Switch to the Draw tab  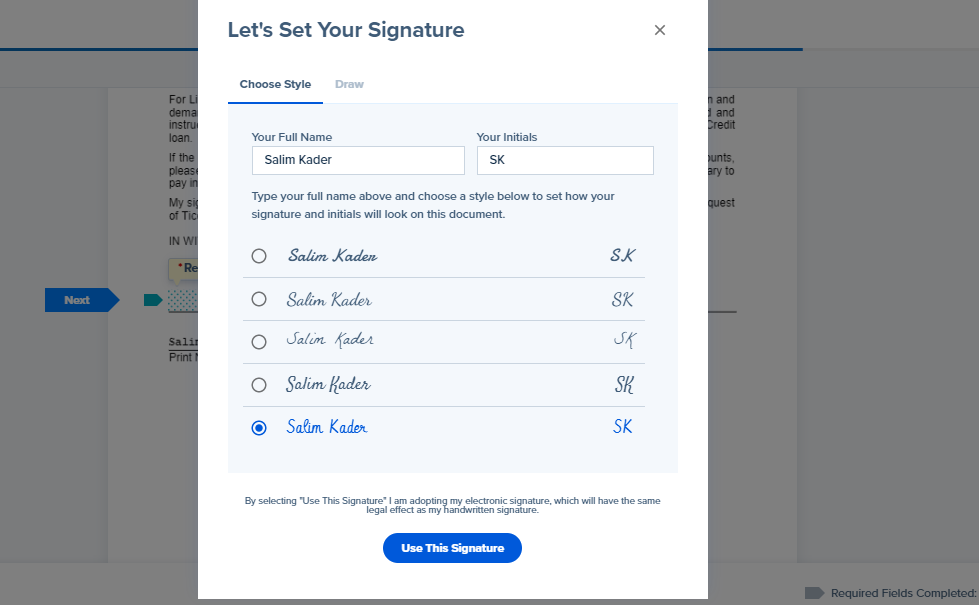tap(349, 84)
